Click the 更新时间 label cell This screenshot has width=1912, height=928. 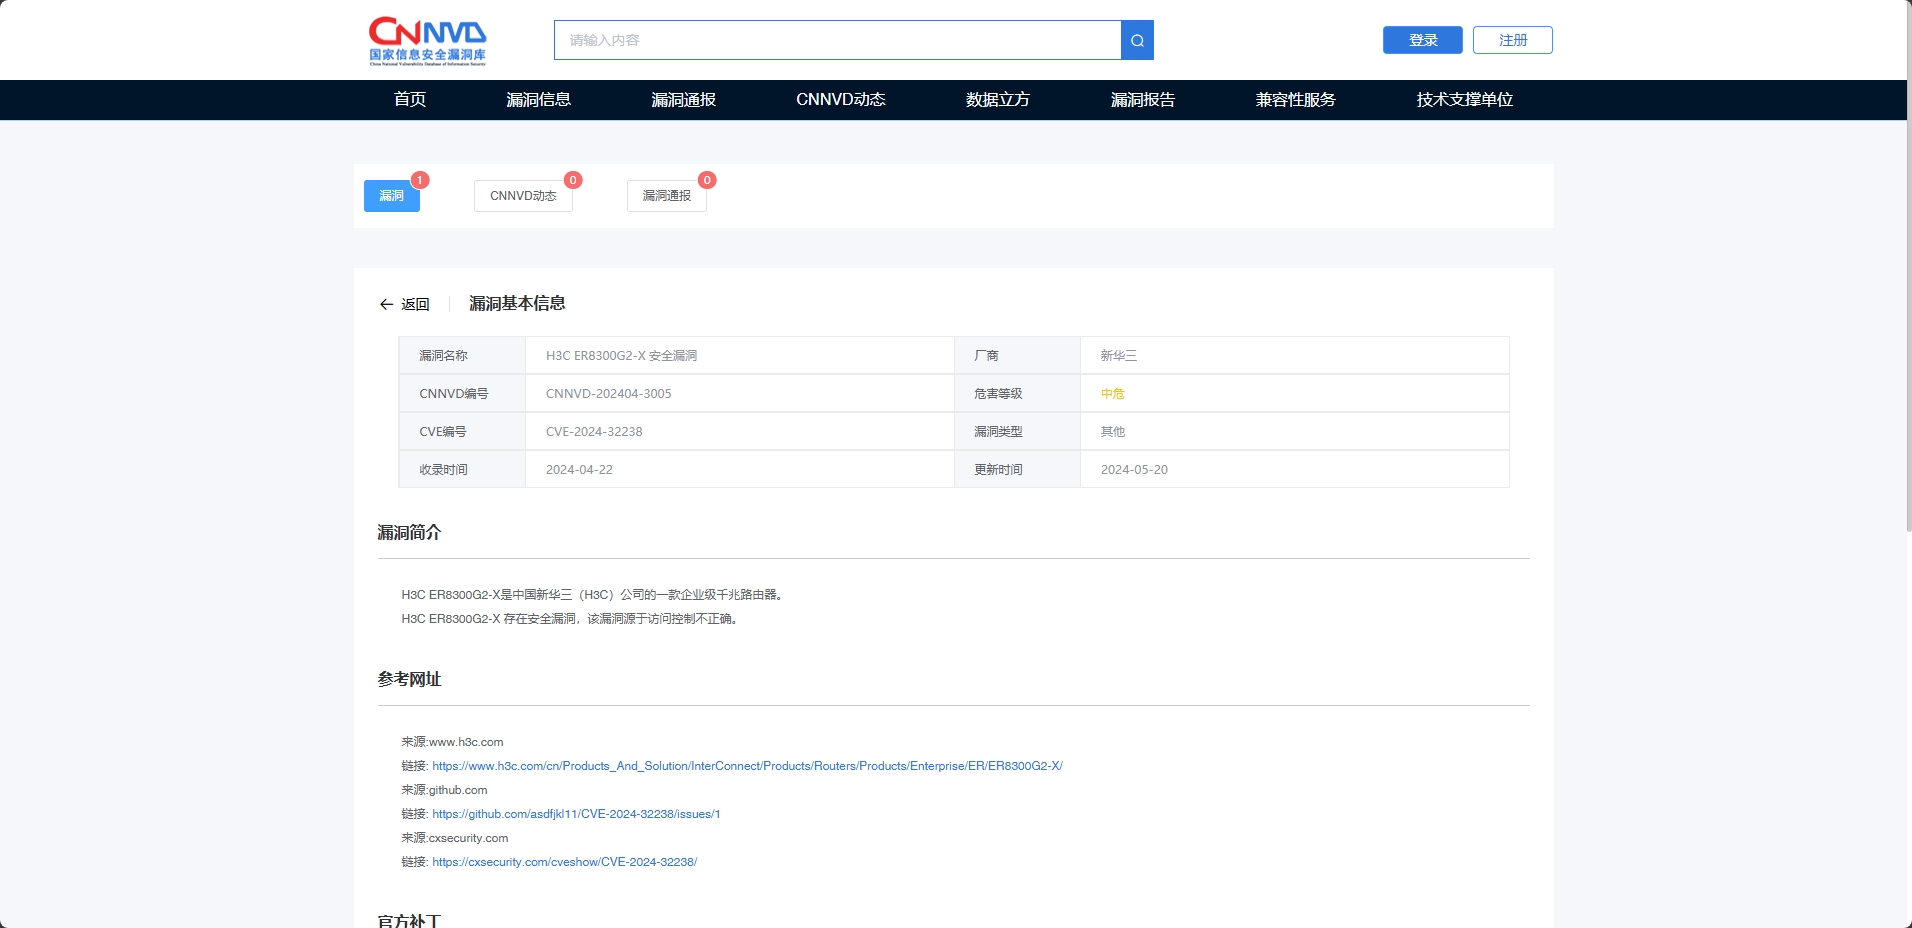[x=1017, y=470]
